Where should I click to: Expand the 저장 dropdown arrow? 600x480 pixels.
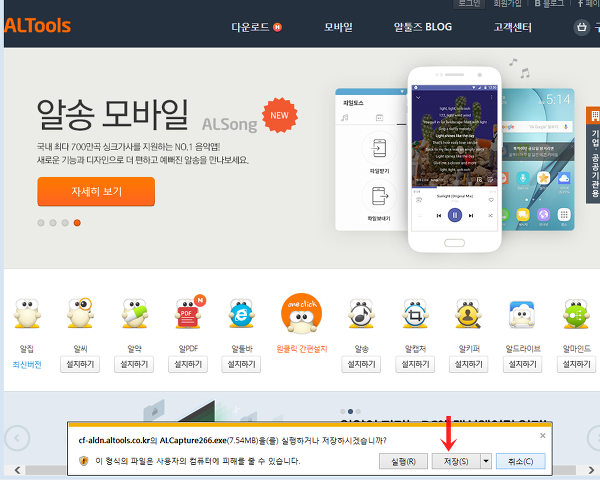pos(486,461)
